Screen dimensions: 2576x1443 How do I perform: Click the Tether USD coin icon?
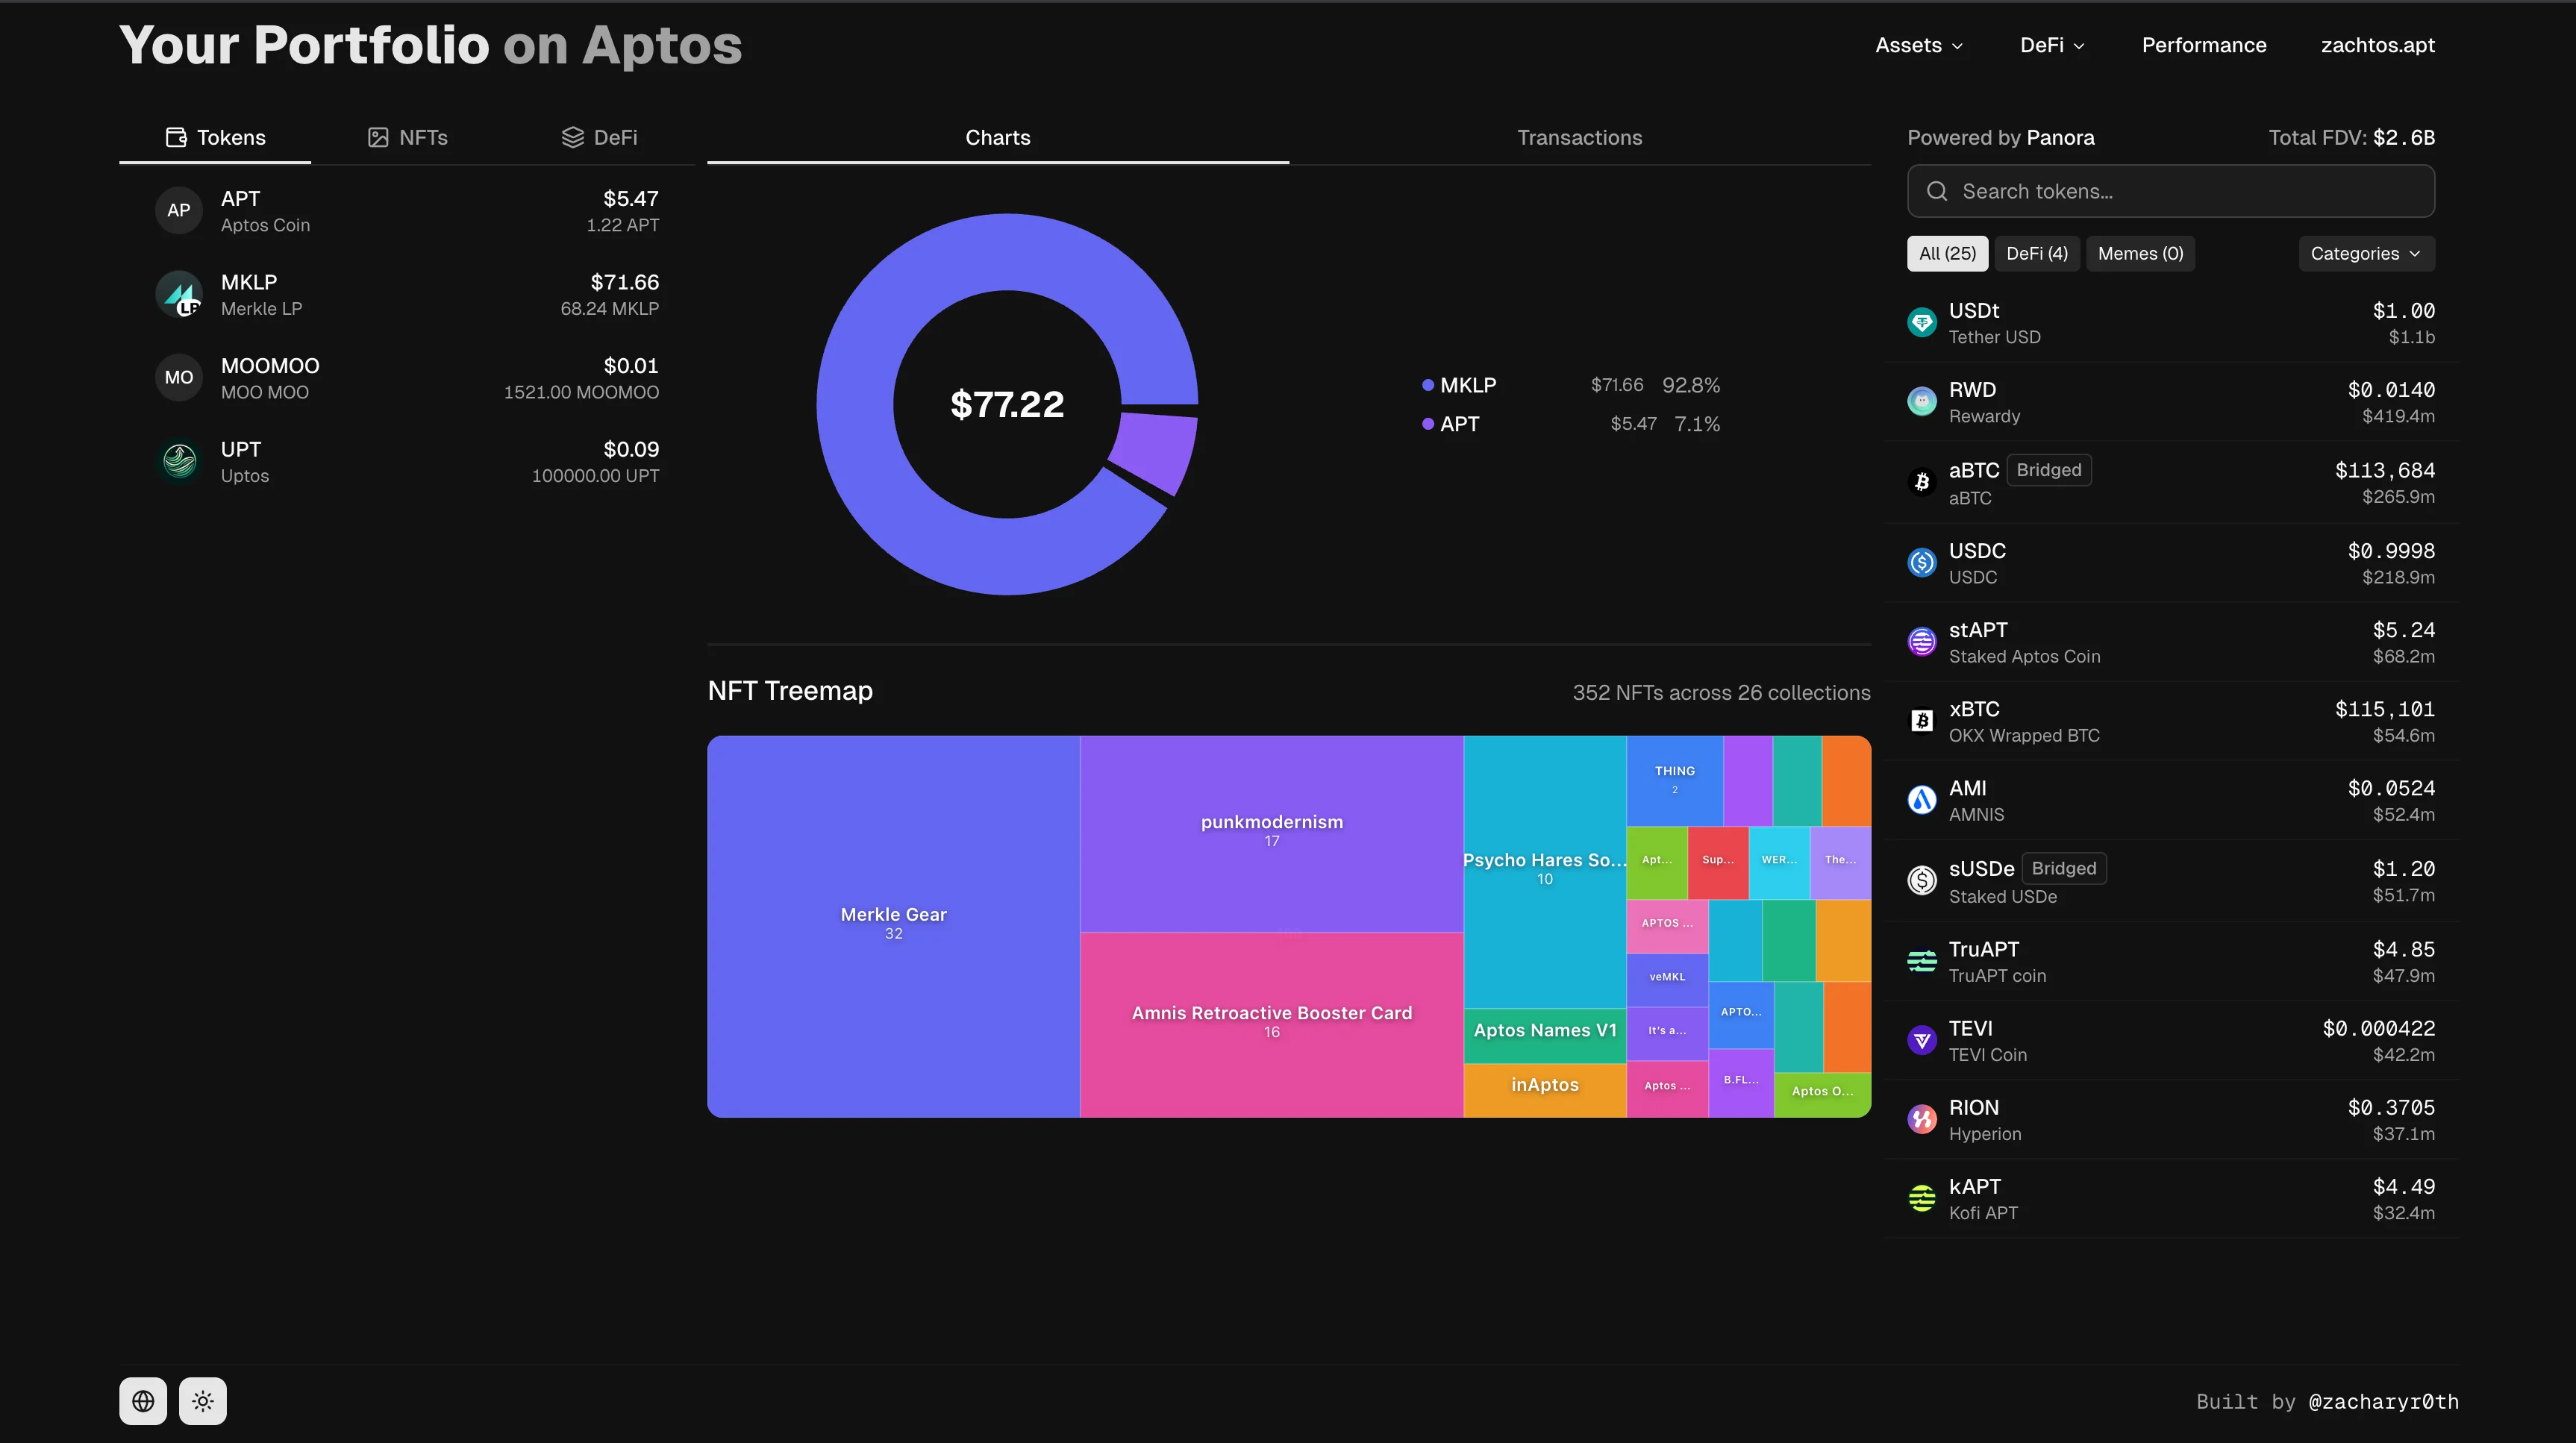1922,322
